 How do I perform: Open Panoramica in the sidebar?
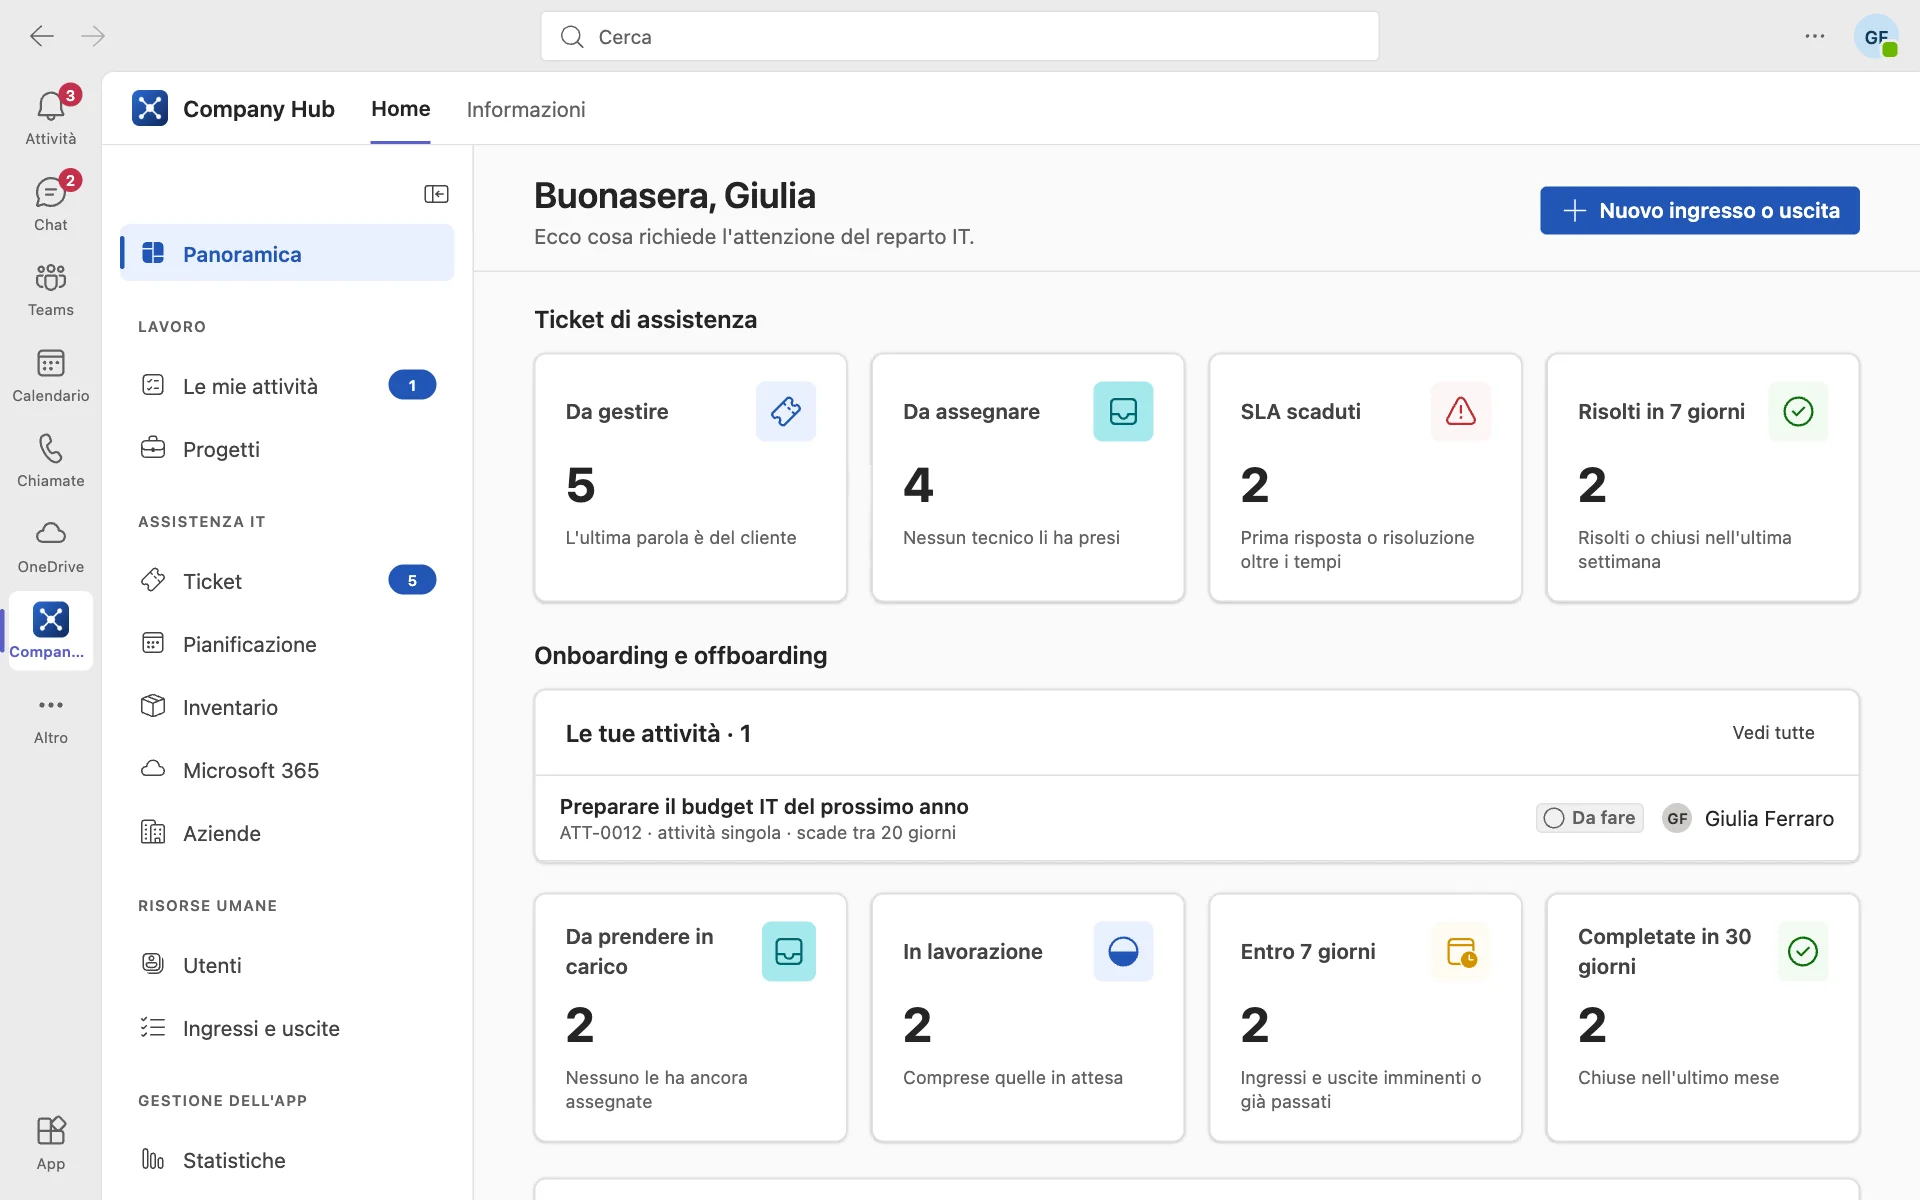287,253
